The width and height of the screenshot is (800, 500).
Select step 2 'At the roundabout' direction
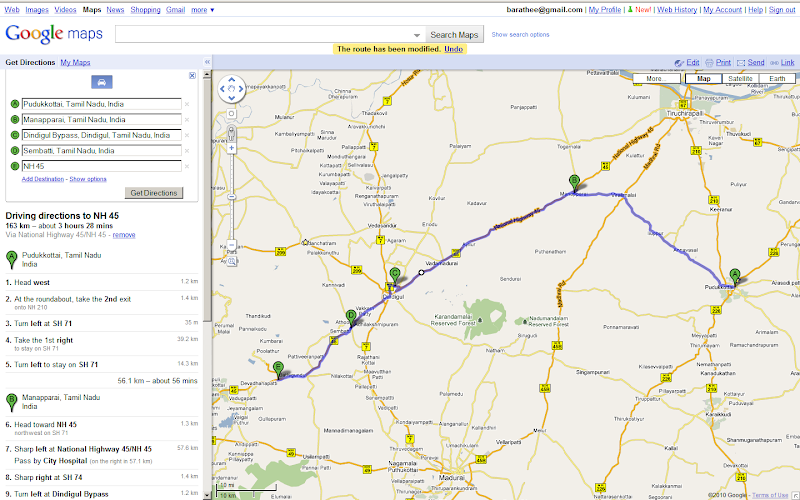[x=102, y=303]
